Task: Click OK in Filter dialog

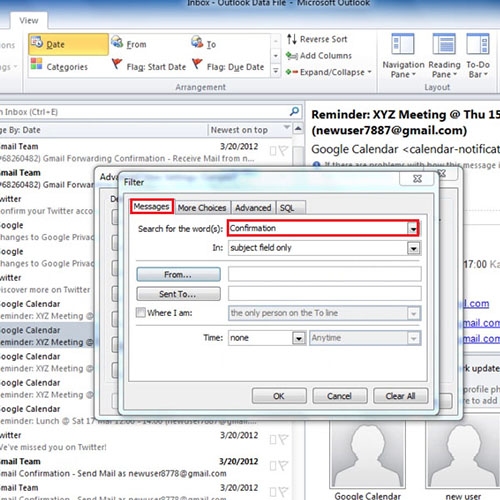Action: tap(279, 396)
